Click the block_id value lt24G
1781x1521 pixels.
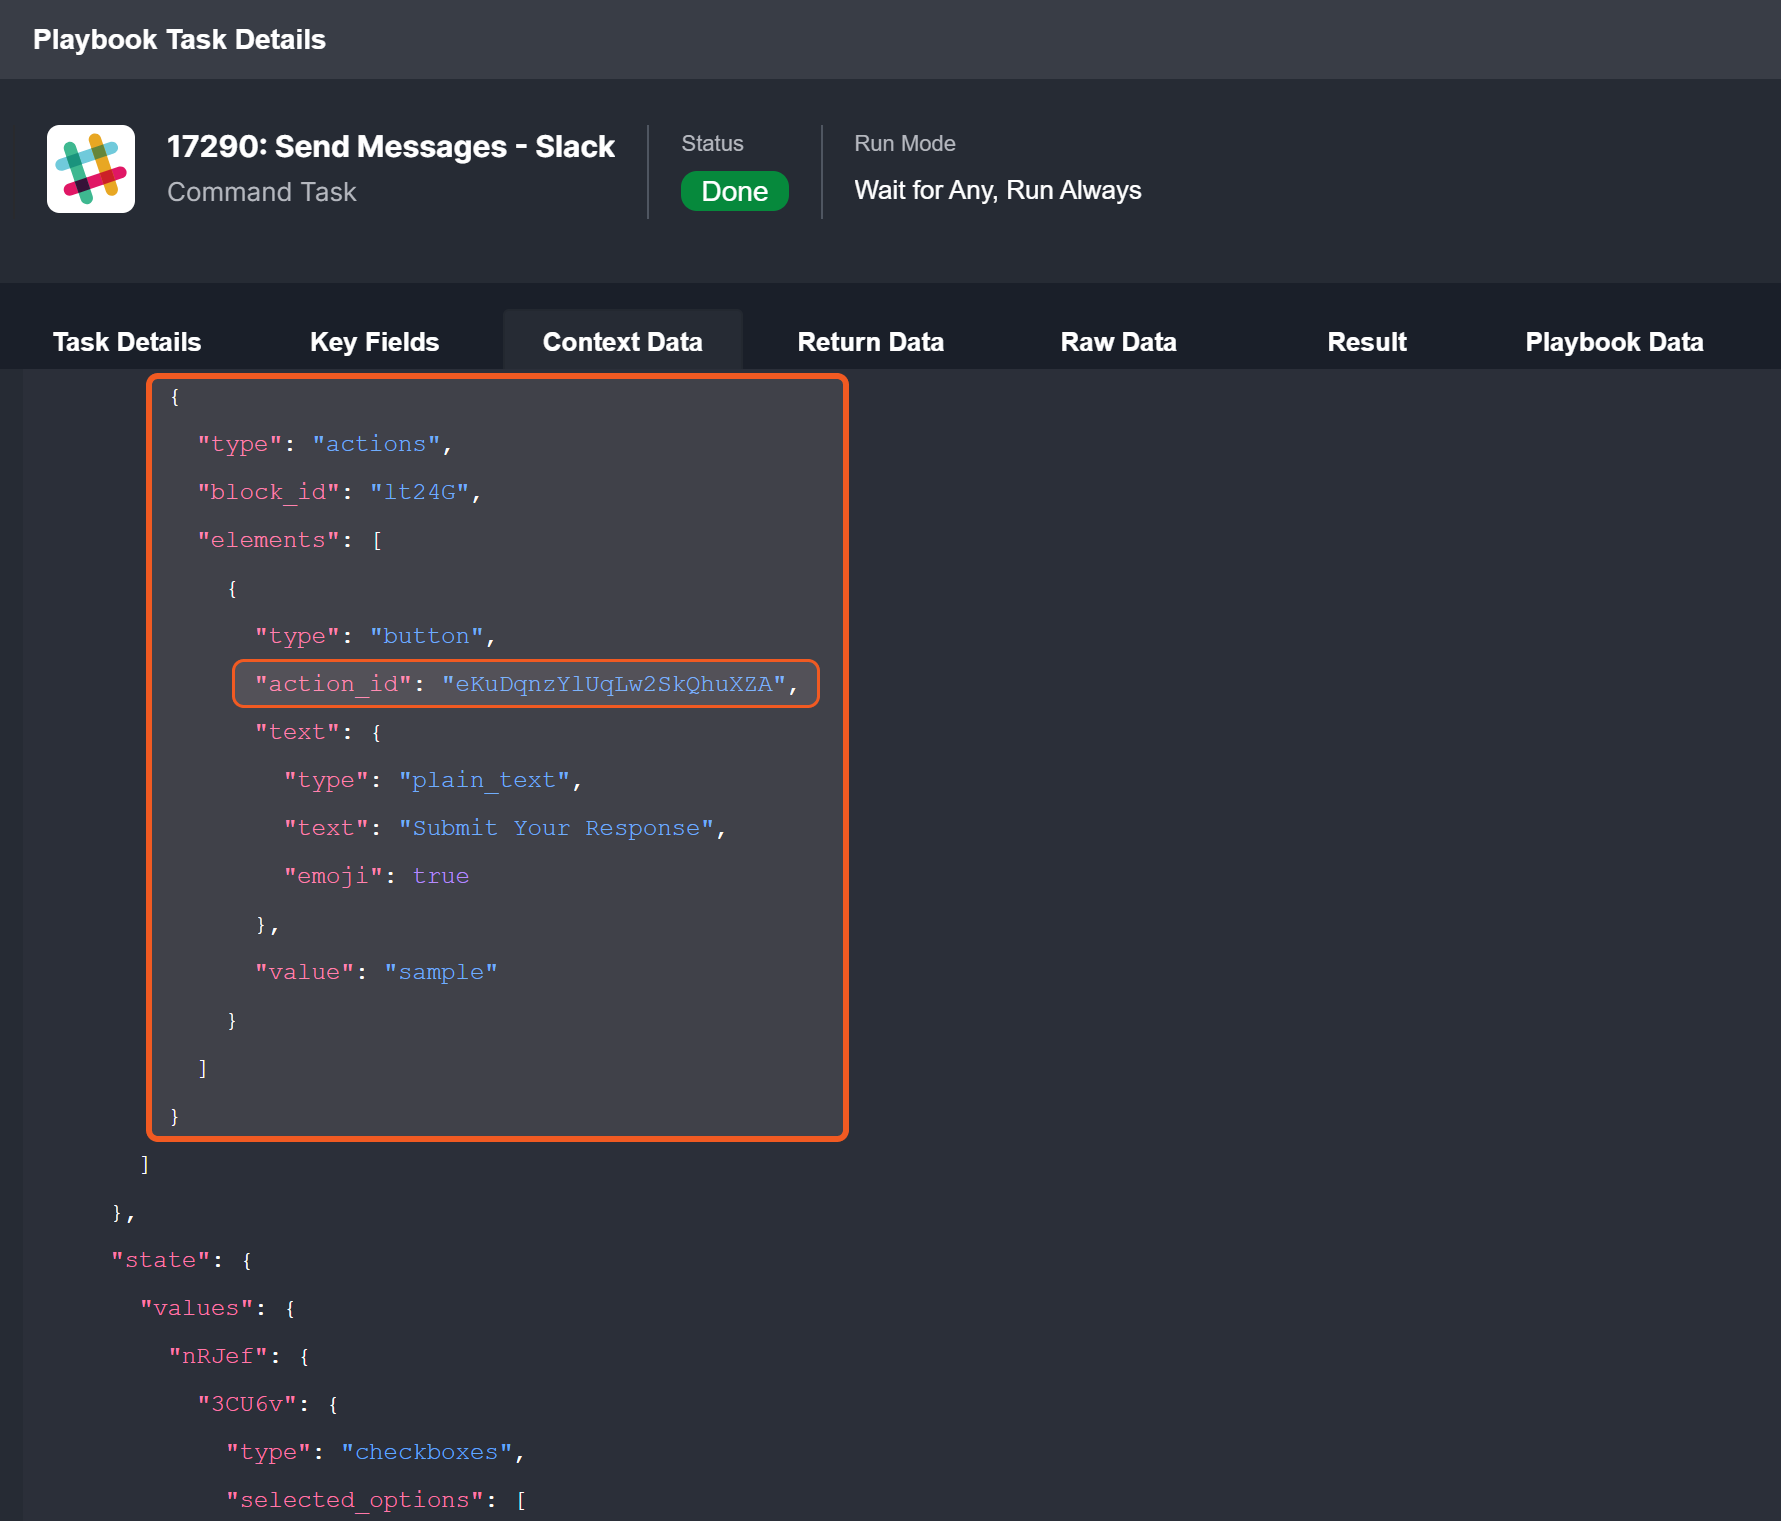point(419,492)
